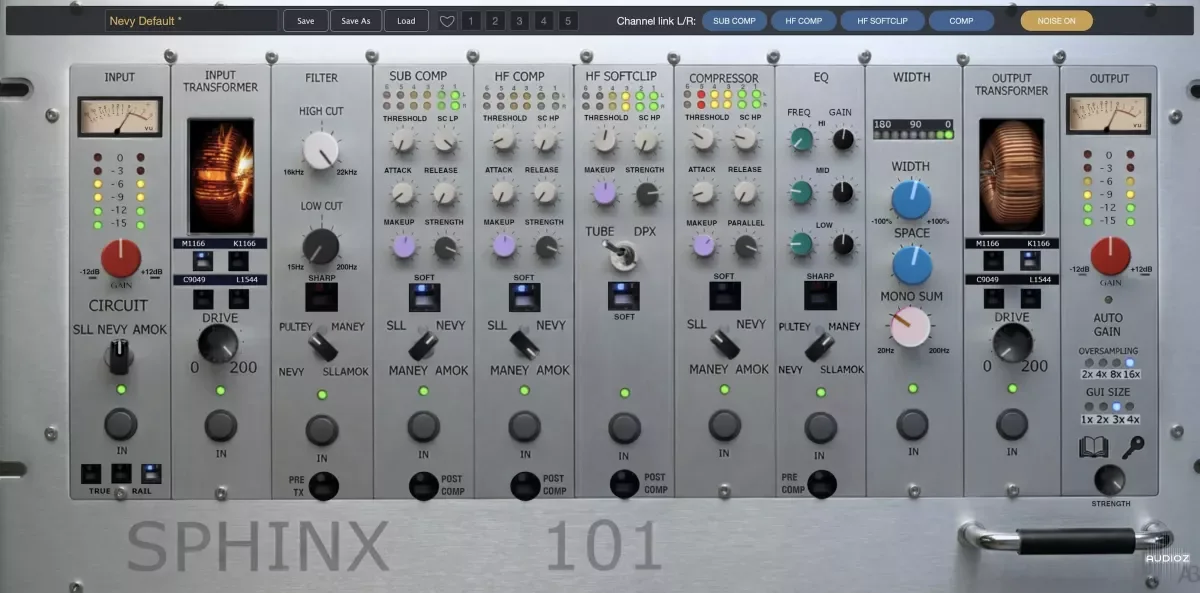Click the pink MONO SUM knob
This screenshot has height=593, width=1200.
click(x=910, y=326)
